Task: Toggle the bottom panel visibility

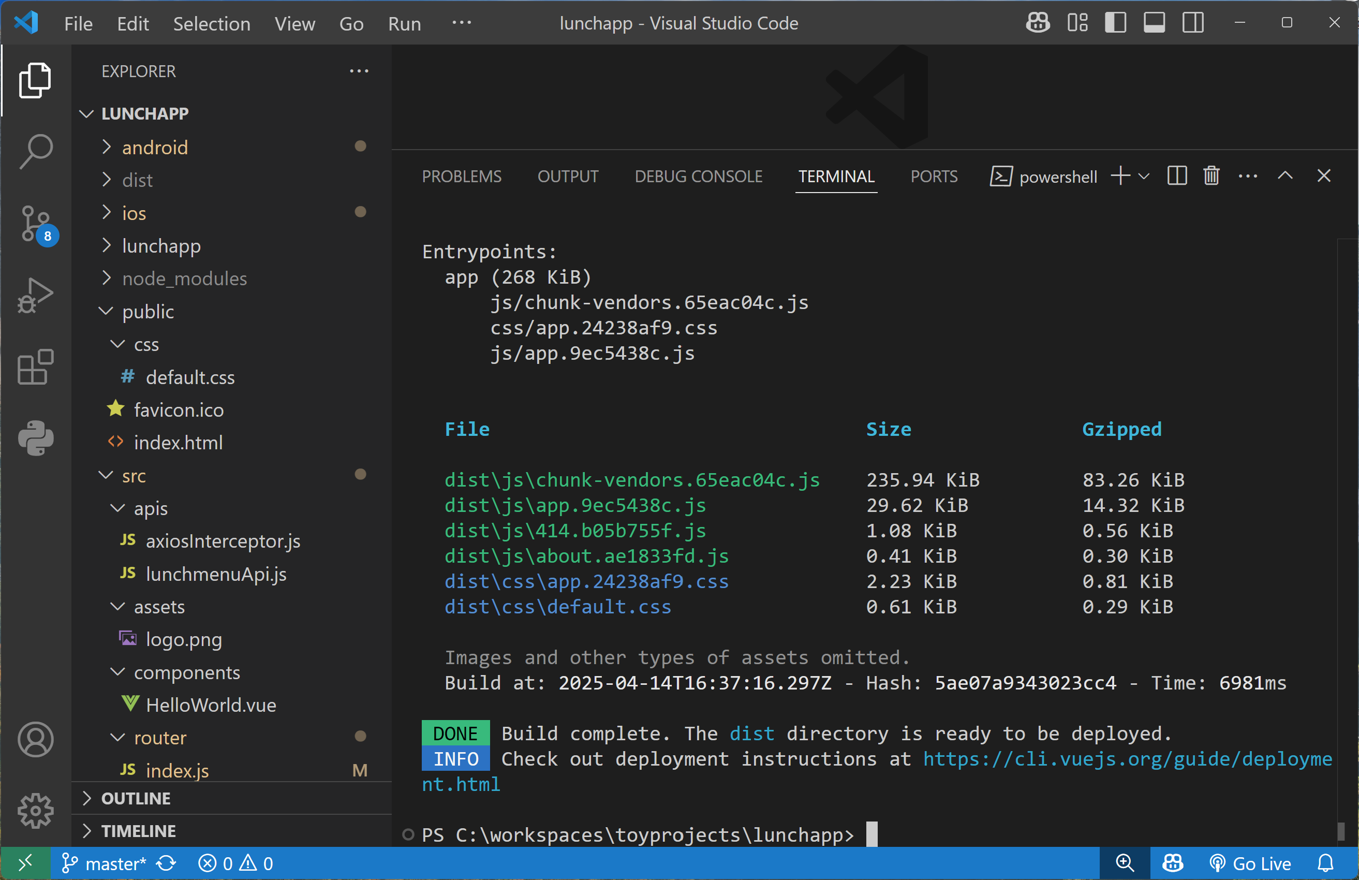Action: point(1154,23)
